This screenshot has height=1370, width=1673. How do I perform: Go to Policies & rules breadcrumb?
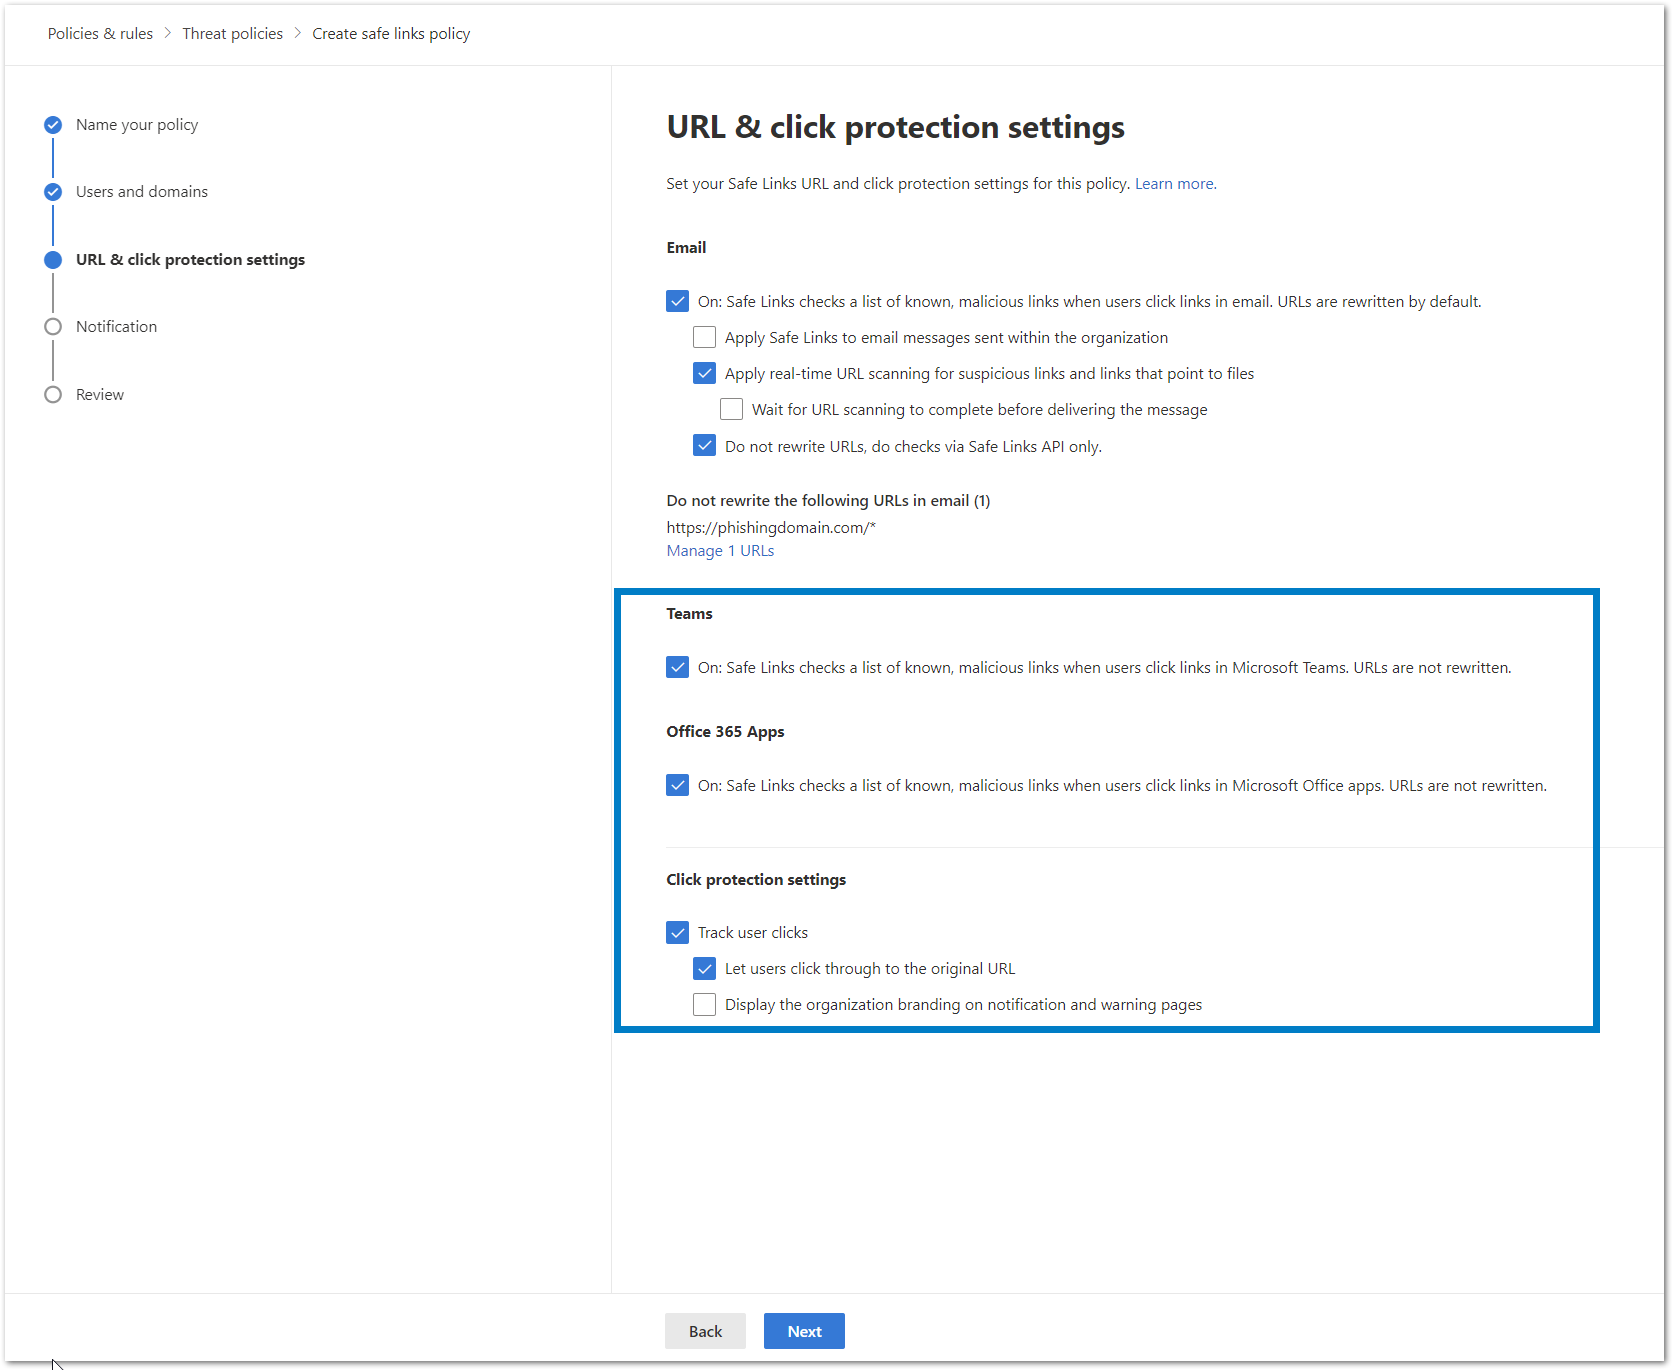pos(100,33)
